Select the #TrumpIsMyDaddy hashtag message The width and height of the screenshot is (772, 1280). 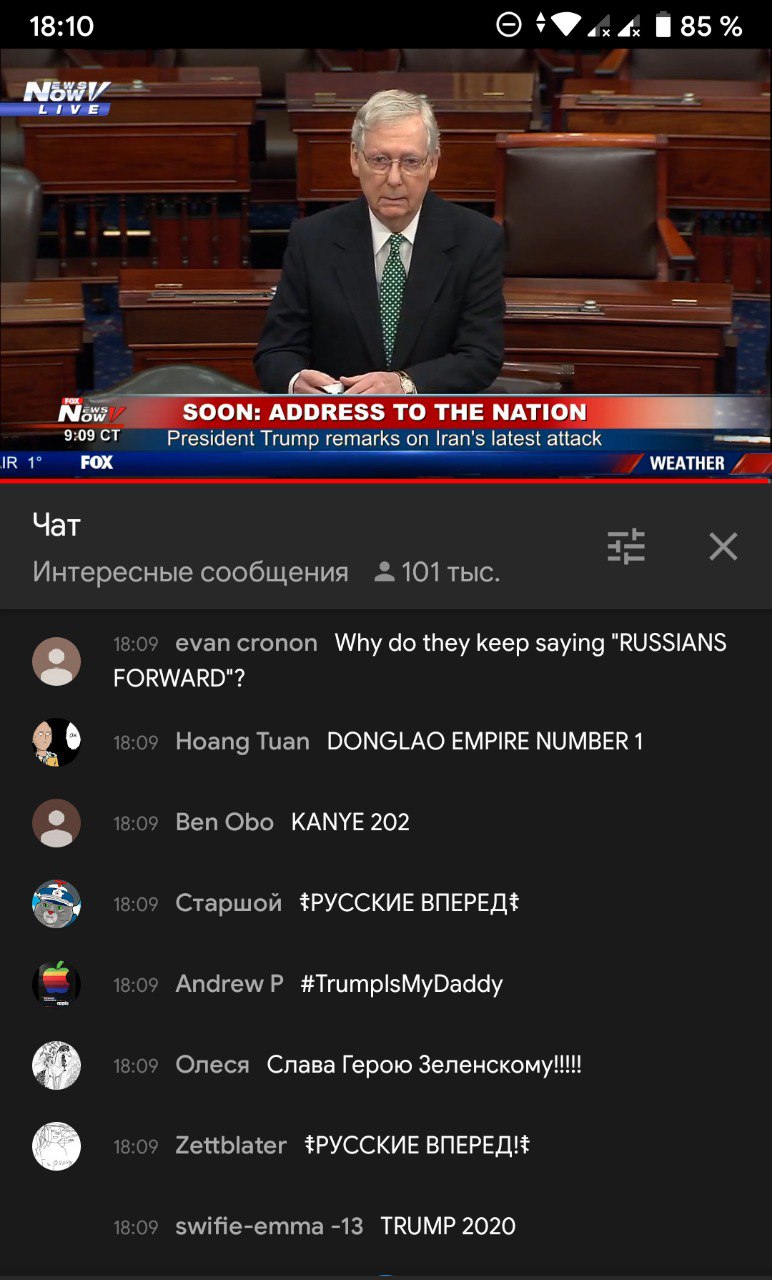click(401, 984)
